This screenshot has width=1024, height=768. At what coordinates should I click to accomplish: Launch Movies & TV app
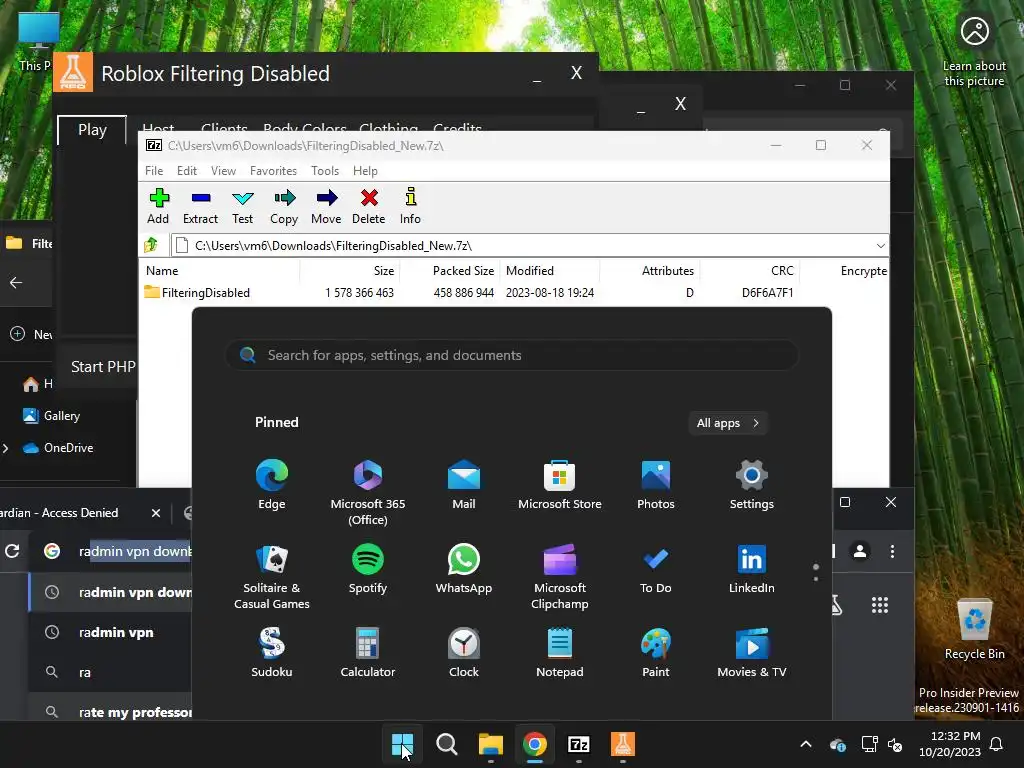(752, 652)
